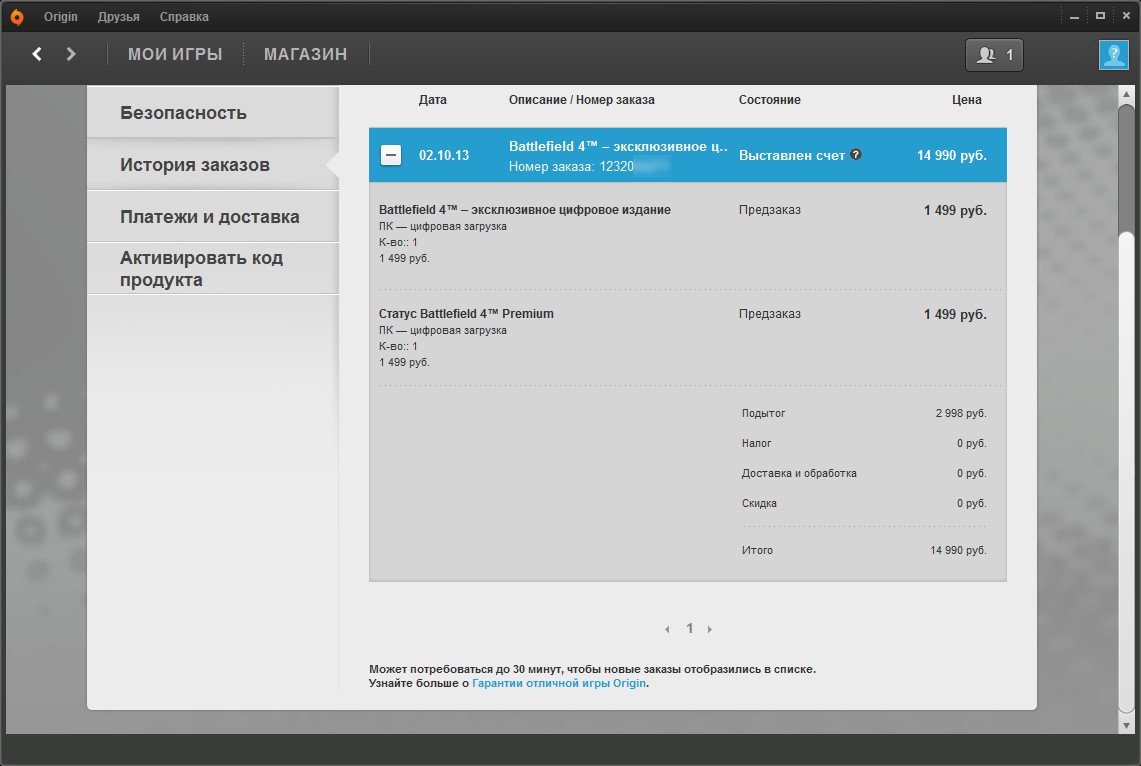Click the order date 02.10.13
The image size is (1141, 766).
coord(444,155)
